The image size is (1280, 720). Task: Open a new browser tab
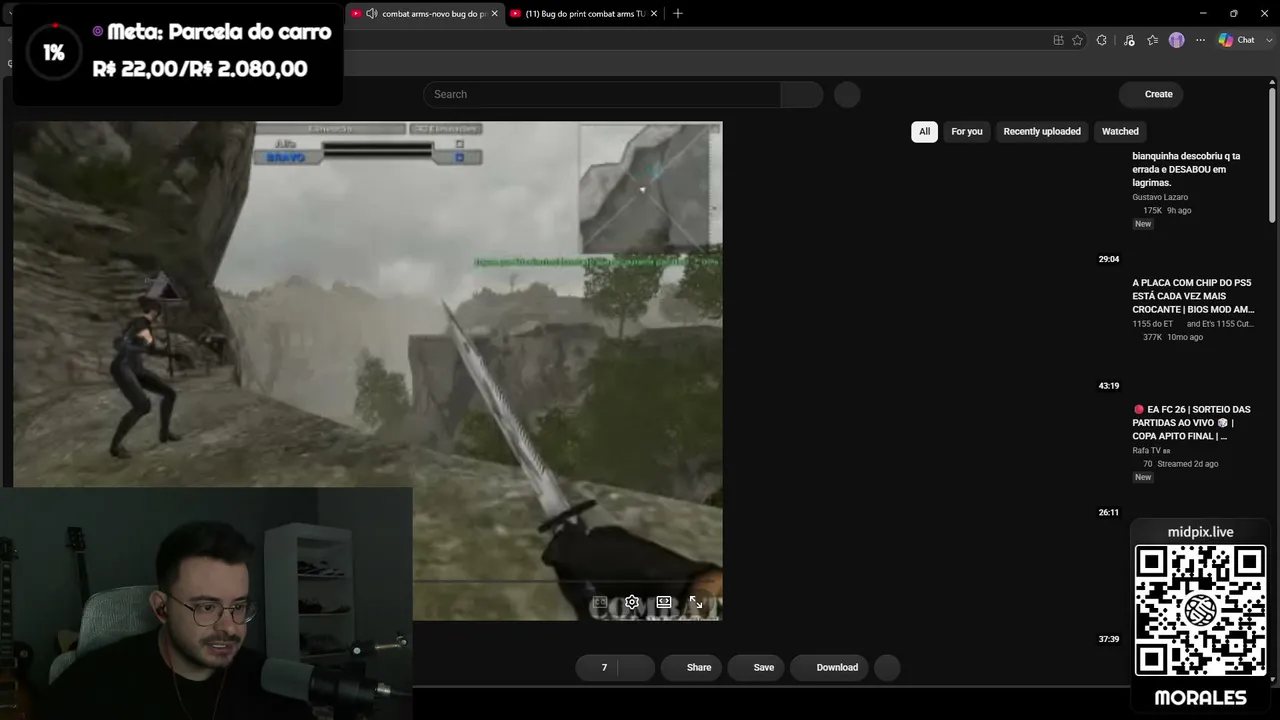[678, 13]
